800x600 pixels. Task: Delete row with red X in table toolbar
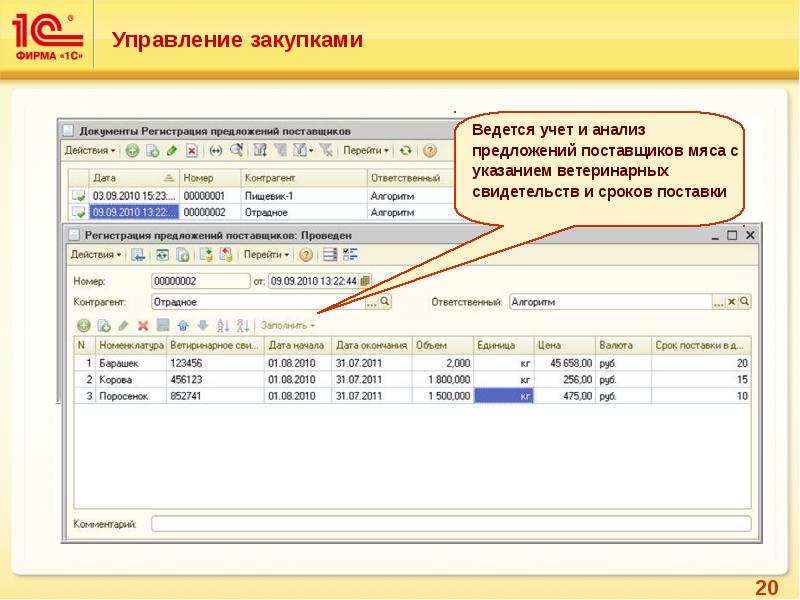[143, 325]
